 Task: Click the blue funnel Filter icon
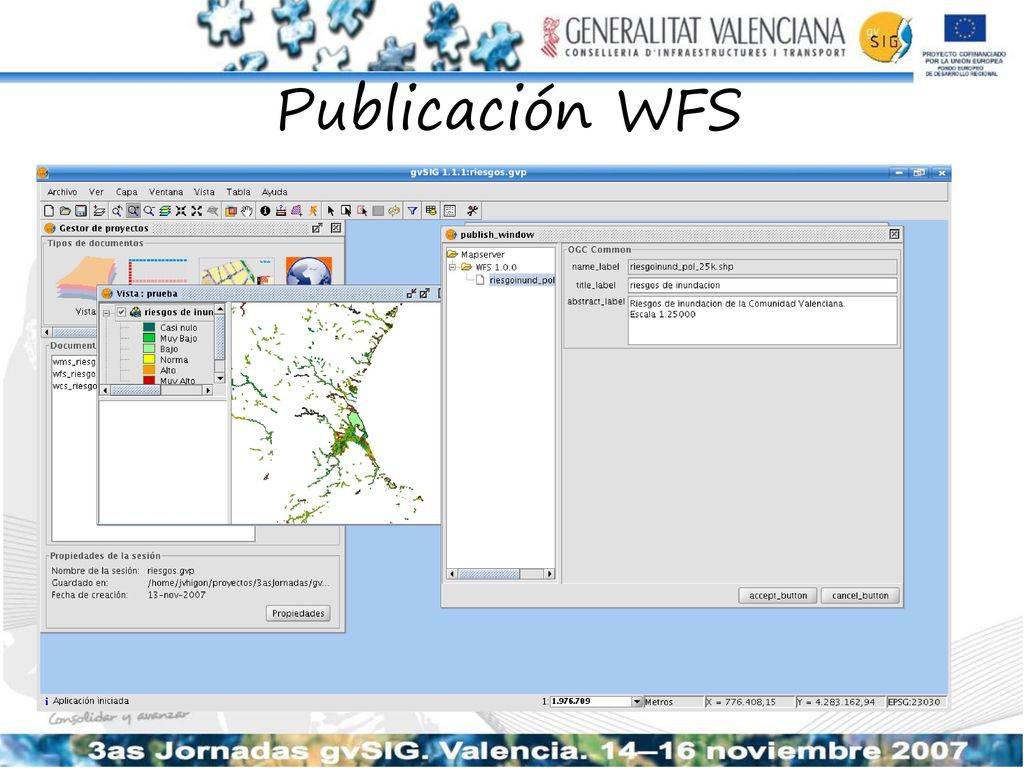click(x=413, y=211)
